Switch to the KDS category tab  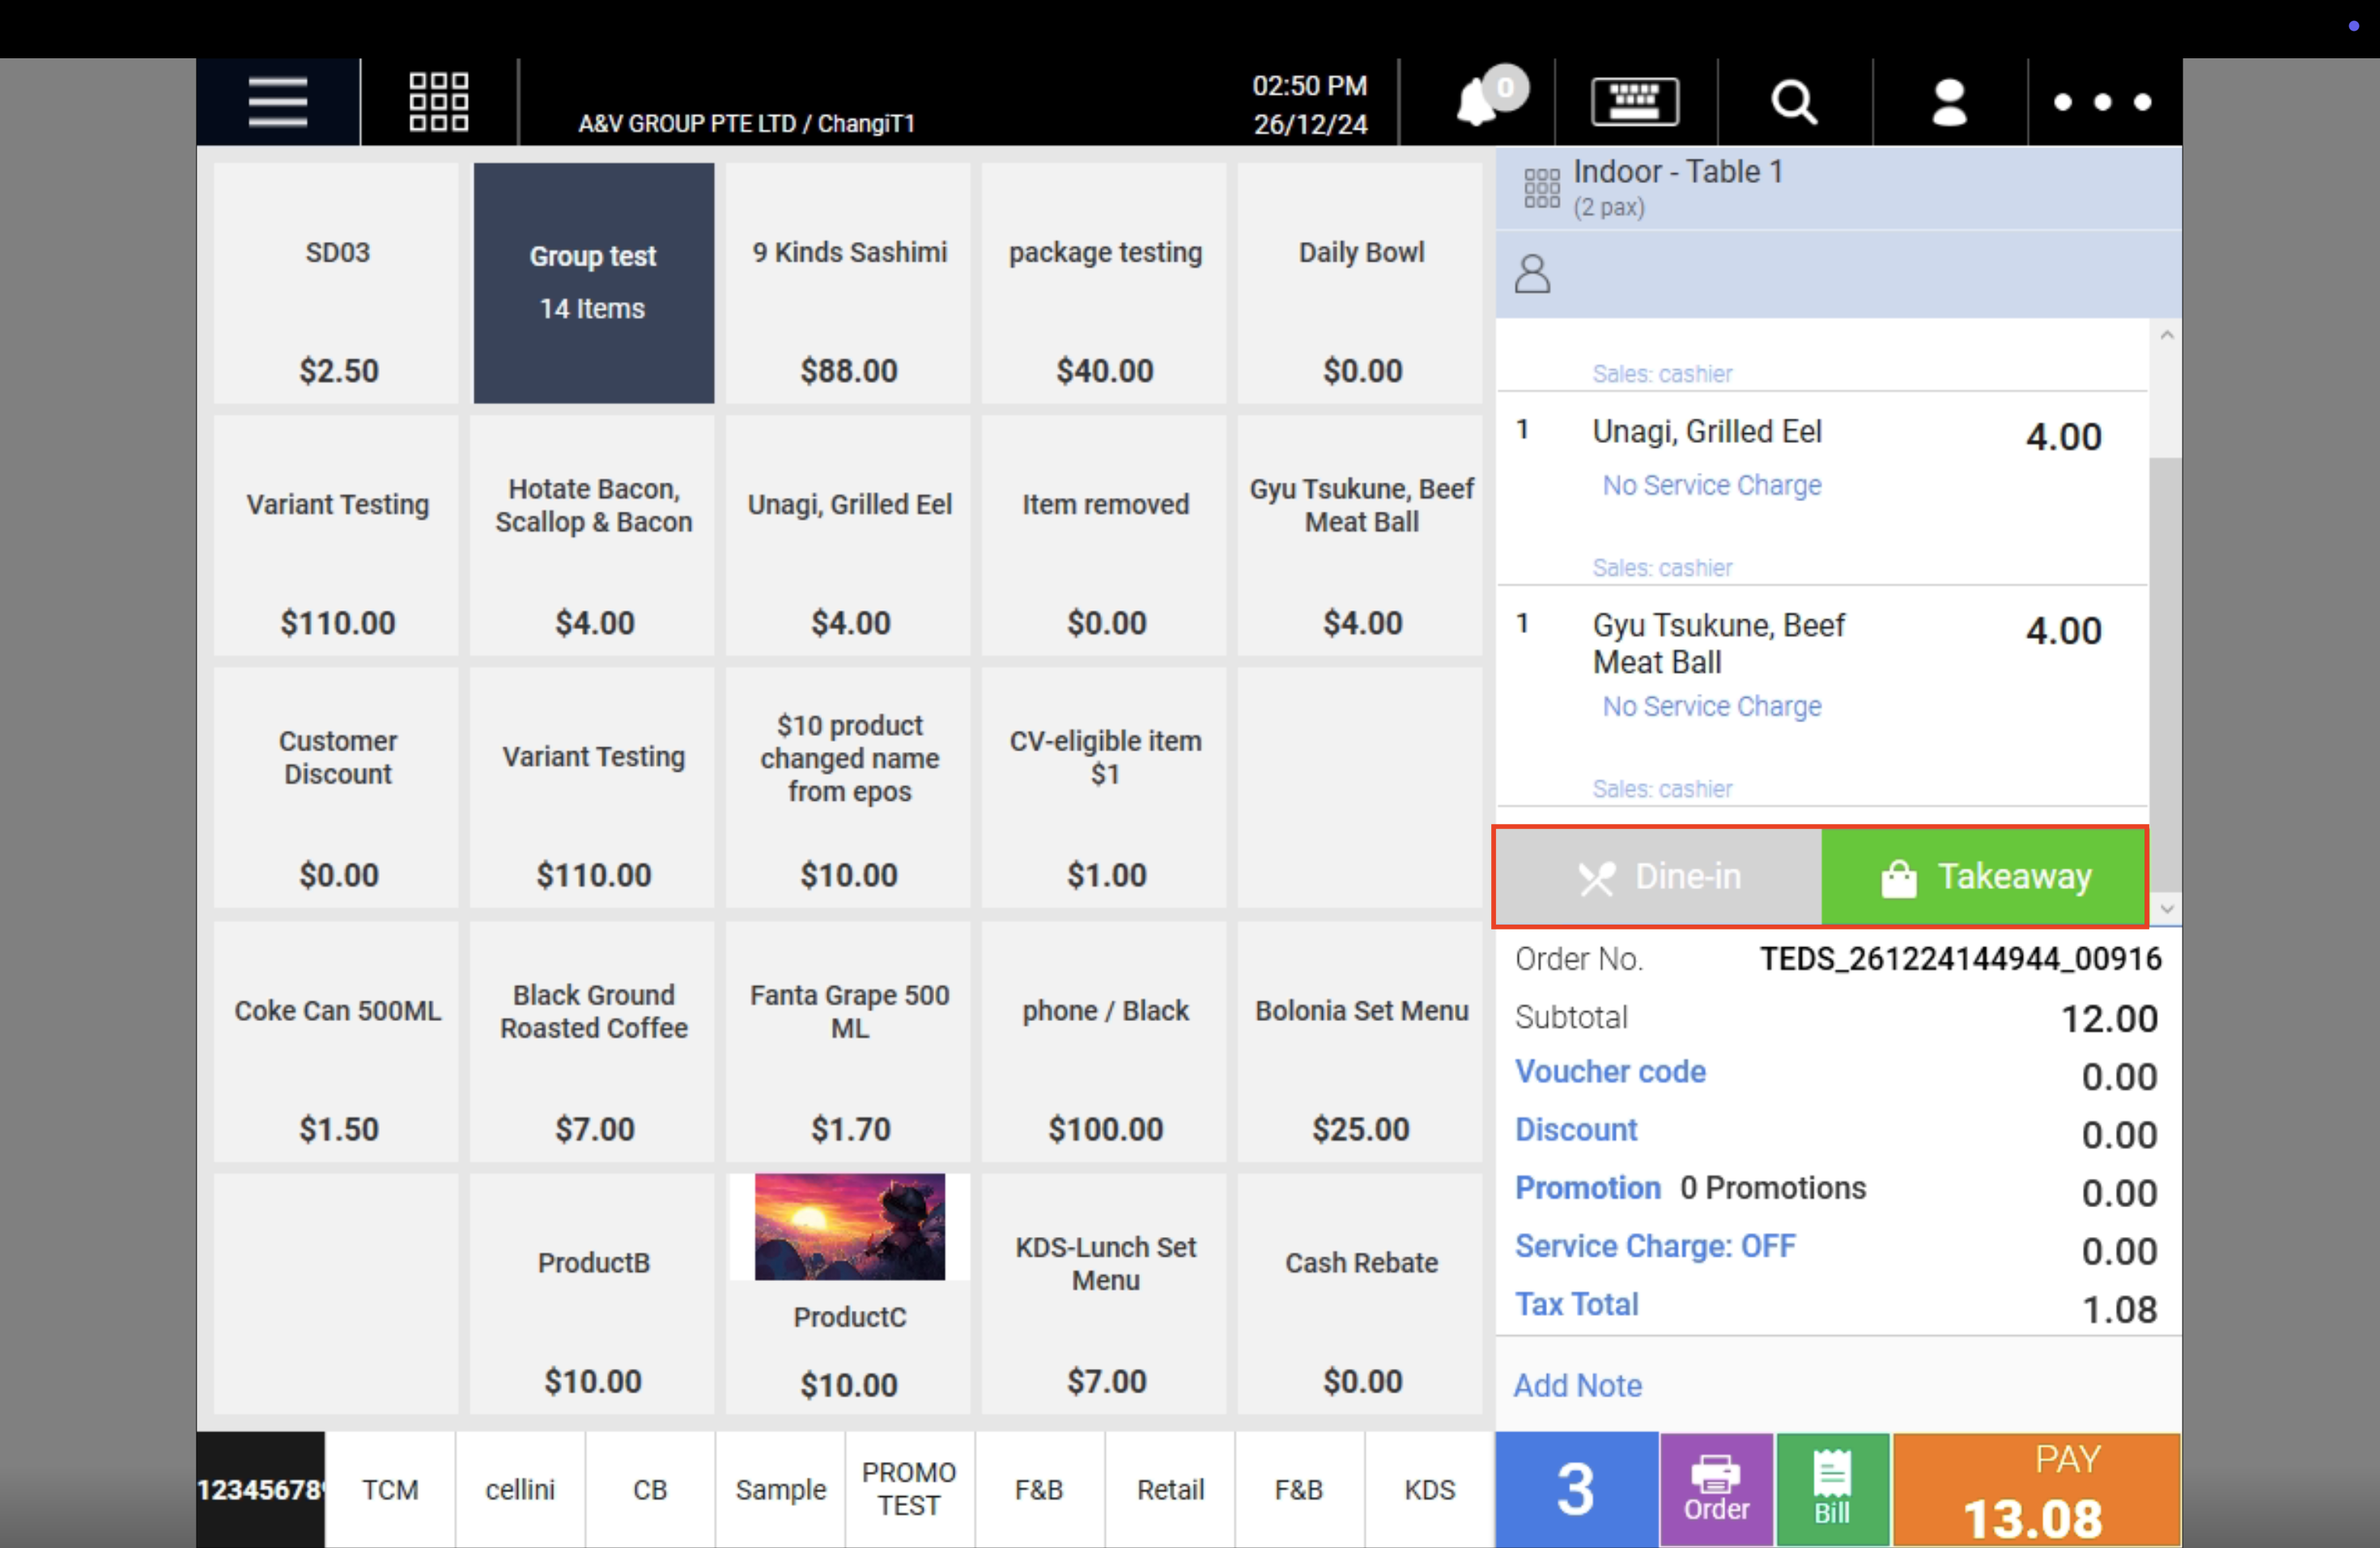coord(1429,1489)
